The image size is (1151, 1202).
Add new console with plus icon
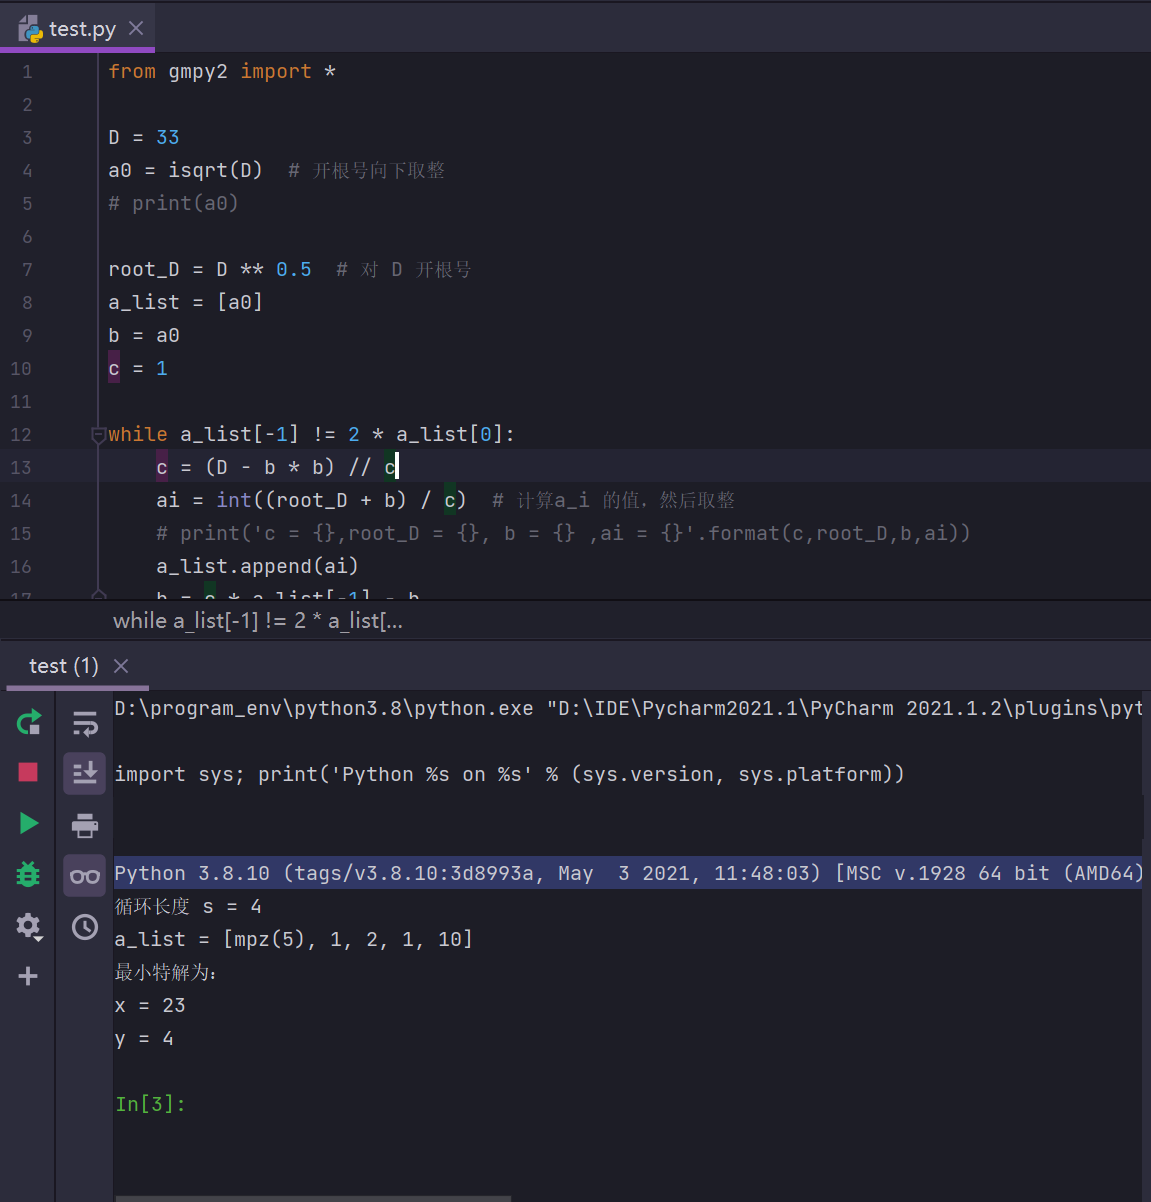[28, 976]
